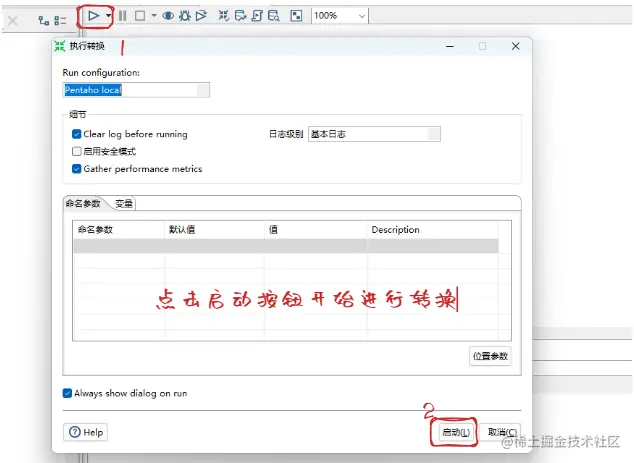Viewport: 634px width, 463px height.
Task: Switch to the 变量 tab
Action: 124,203
